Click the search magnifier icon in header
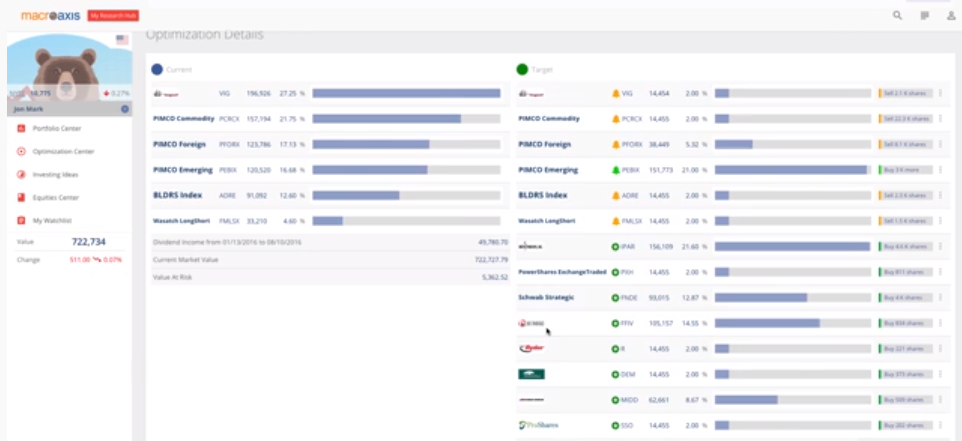The width and height of the screenshot is (962, 441). coord(897,15)
